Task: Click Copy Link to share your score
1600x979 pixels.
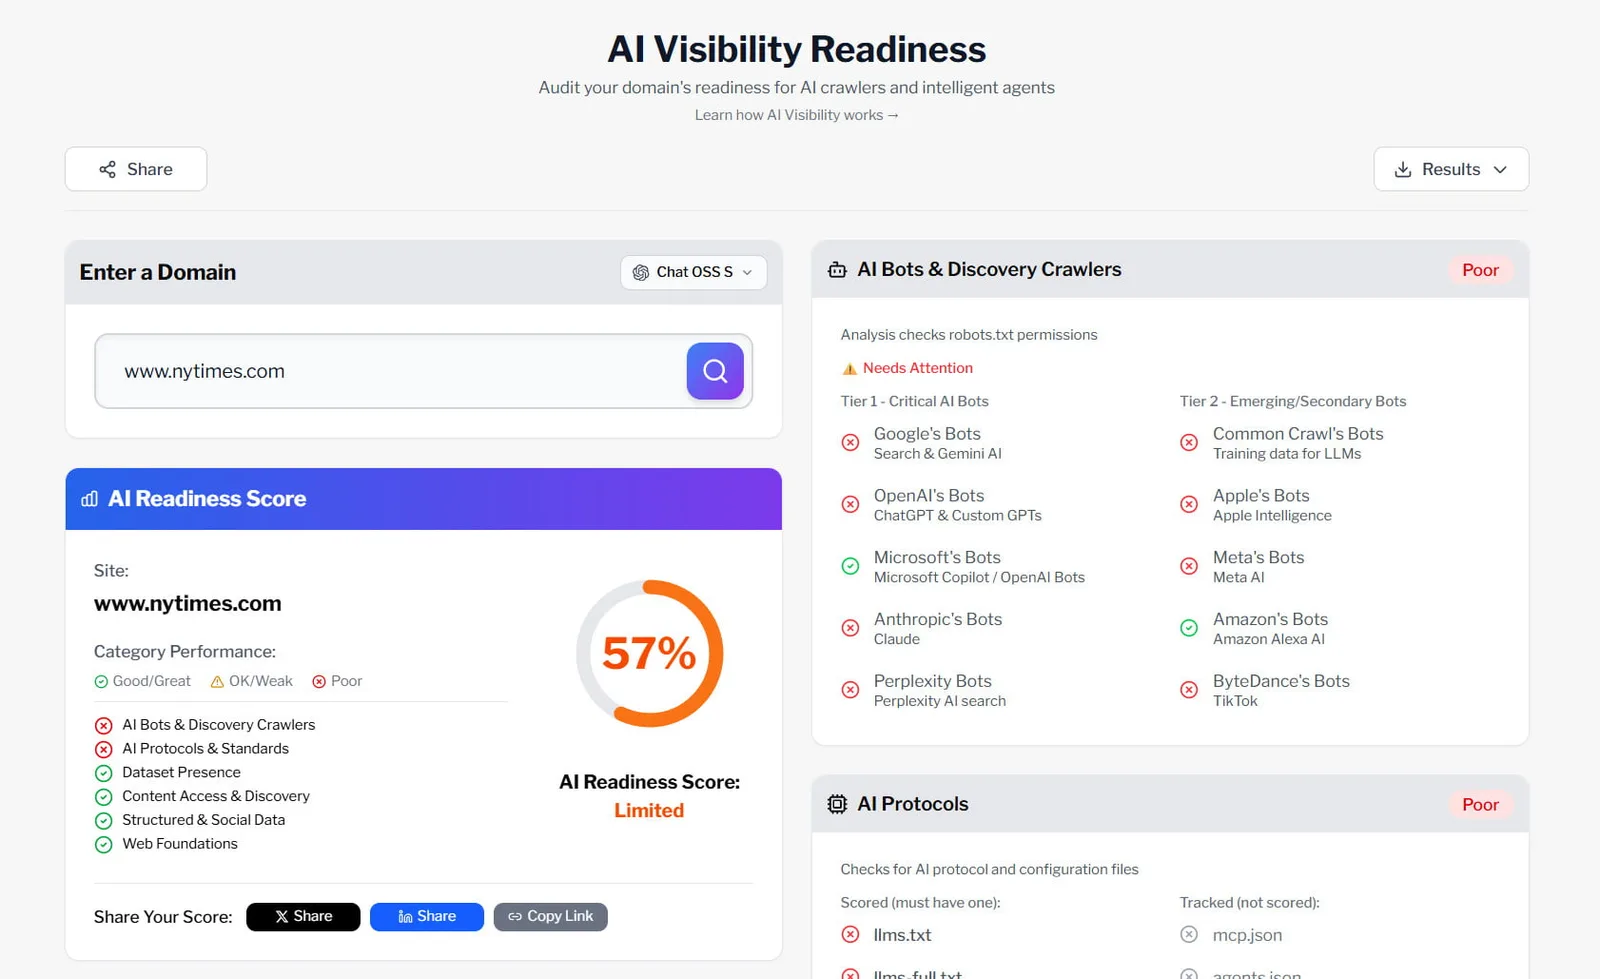Action: [550, 916]
